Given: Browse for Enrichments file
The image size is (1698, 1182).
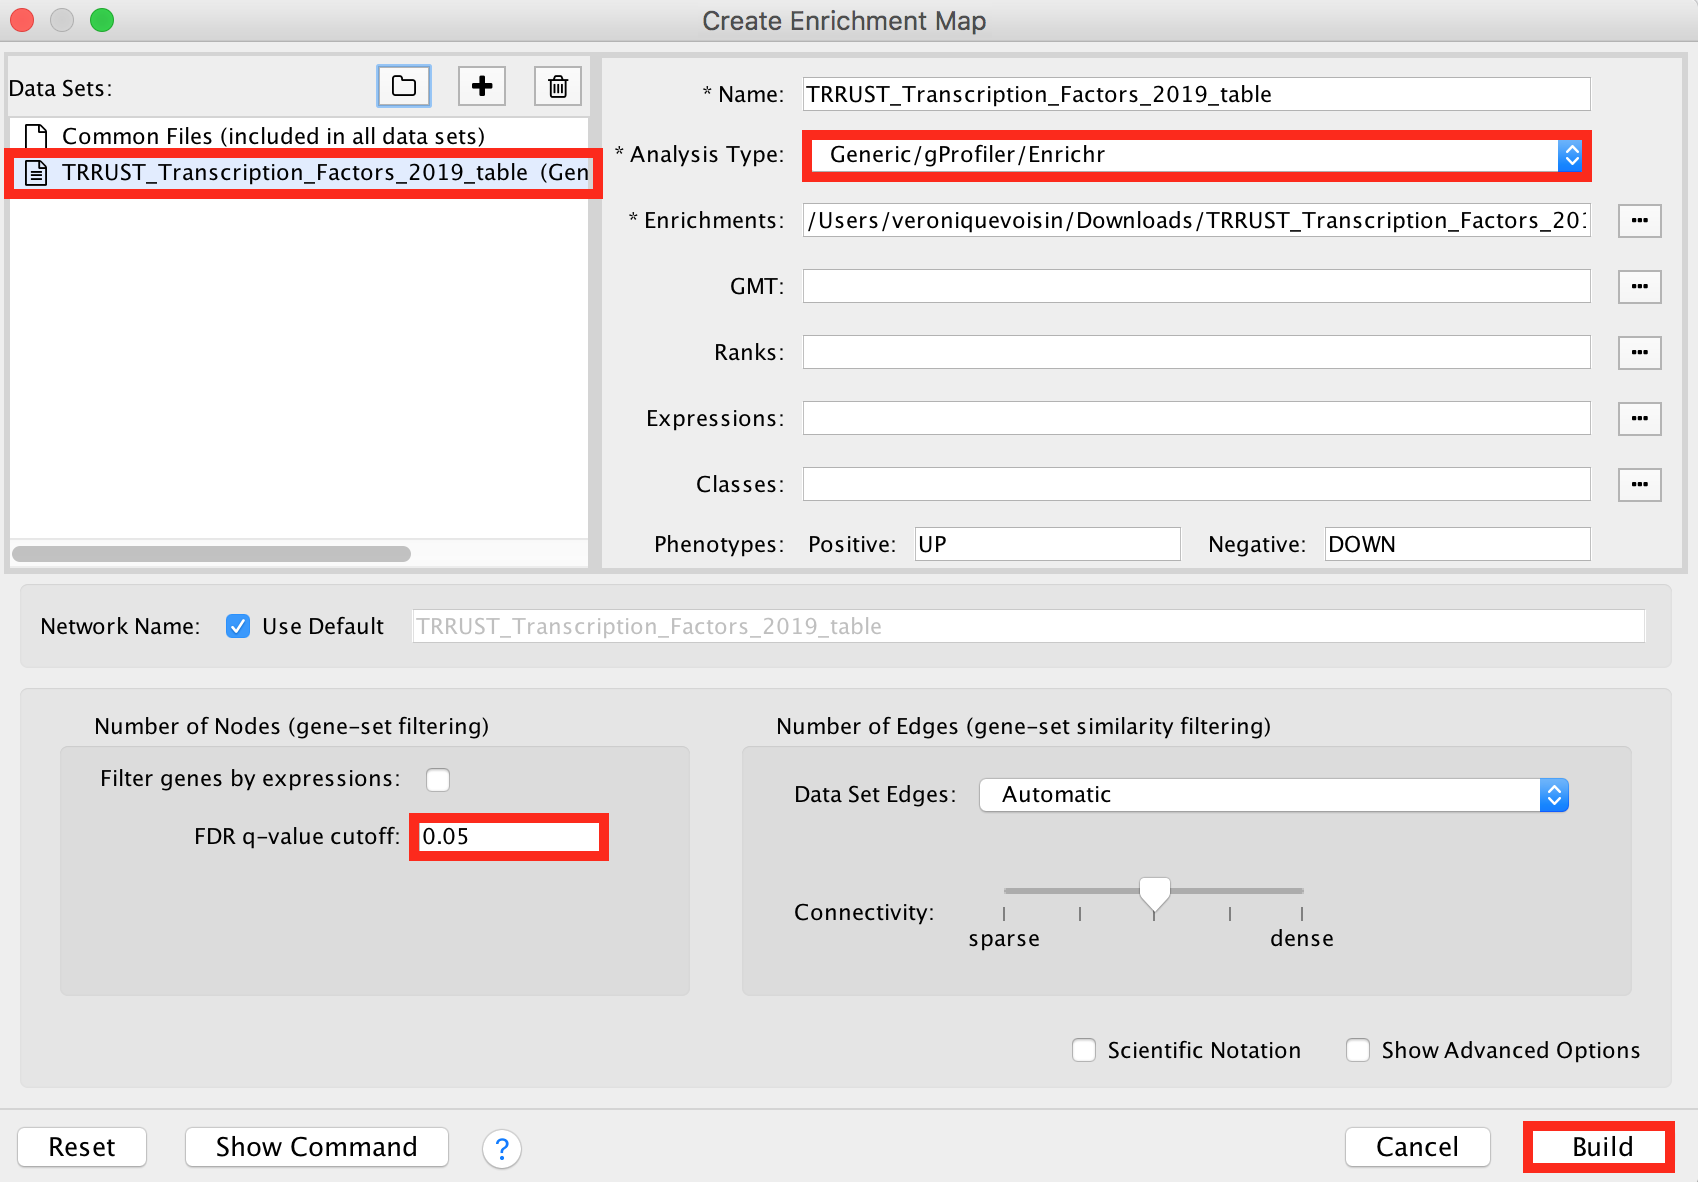Looking at the screenshot, I should [x=1639, y=220].
